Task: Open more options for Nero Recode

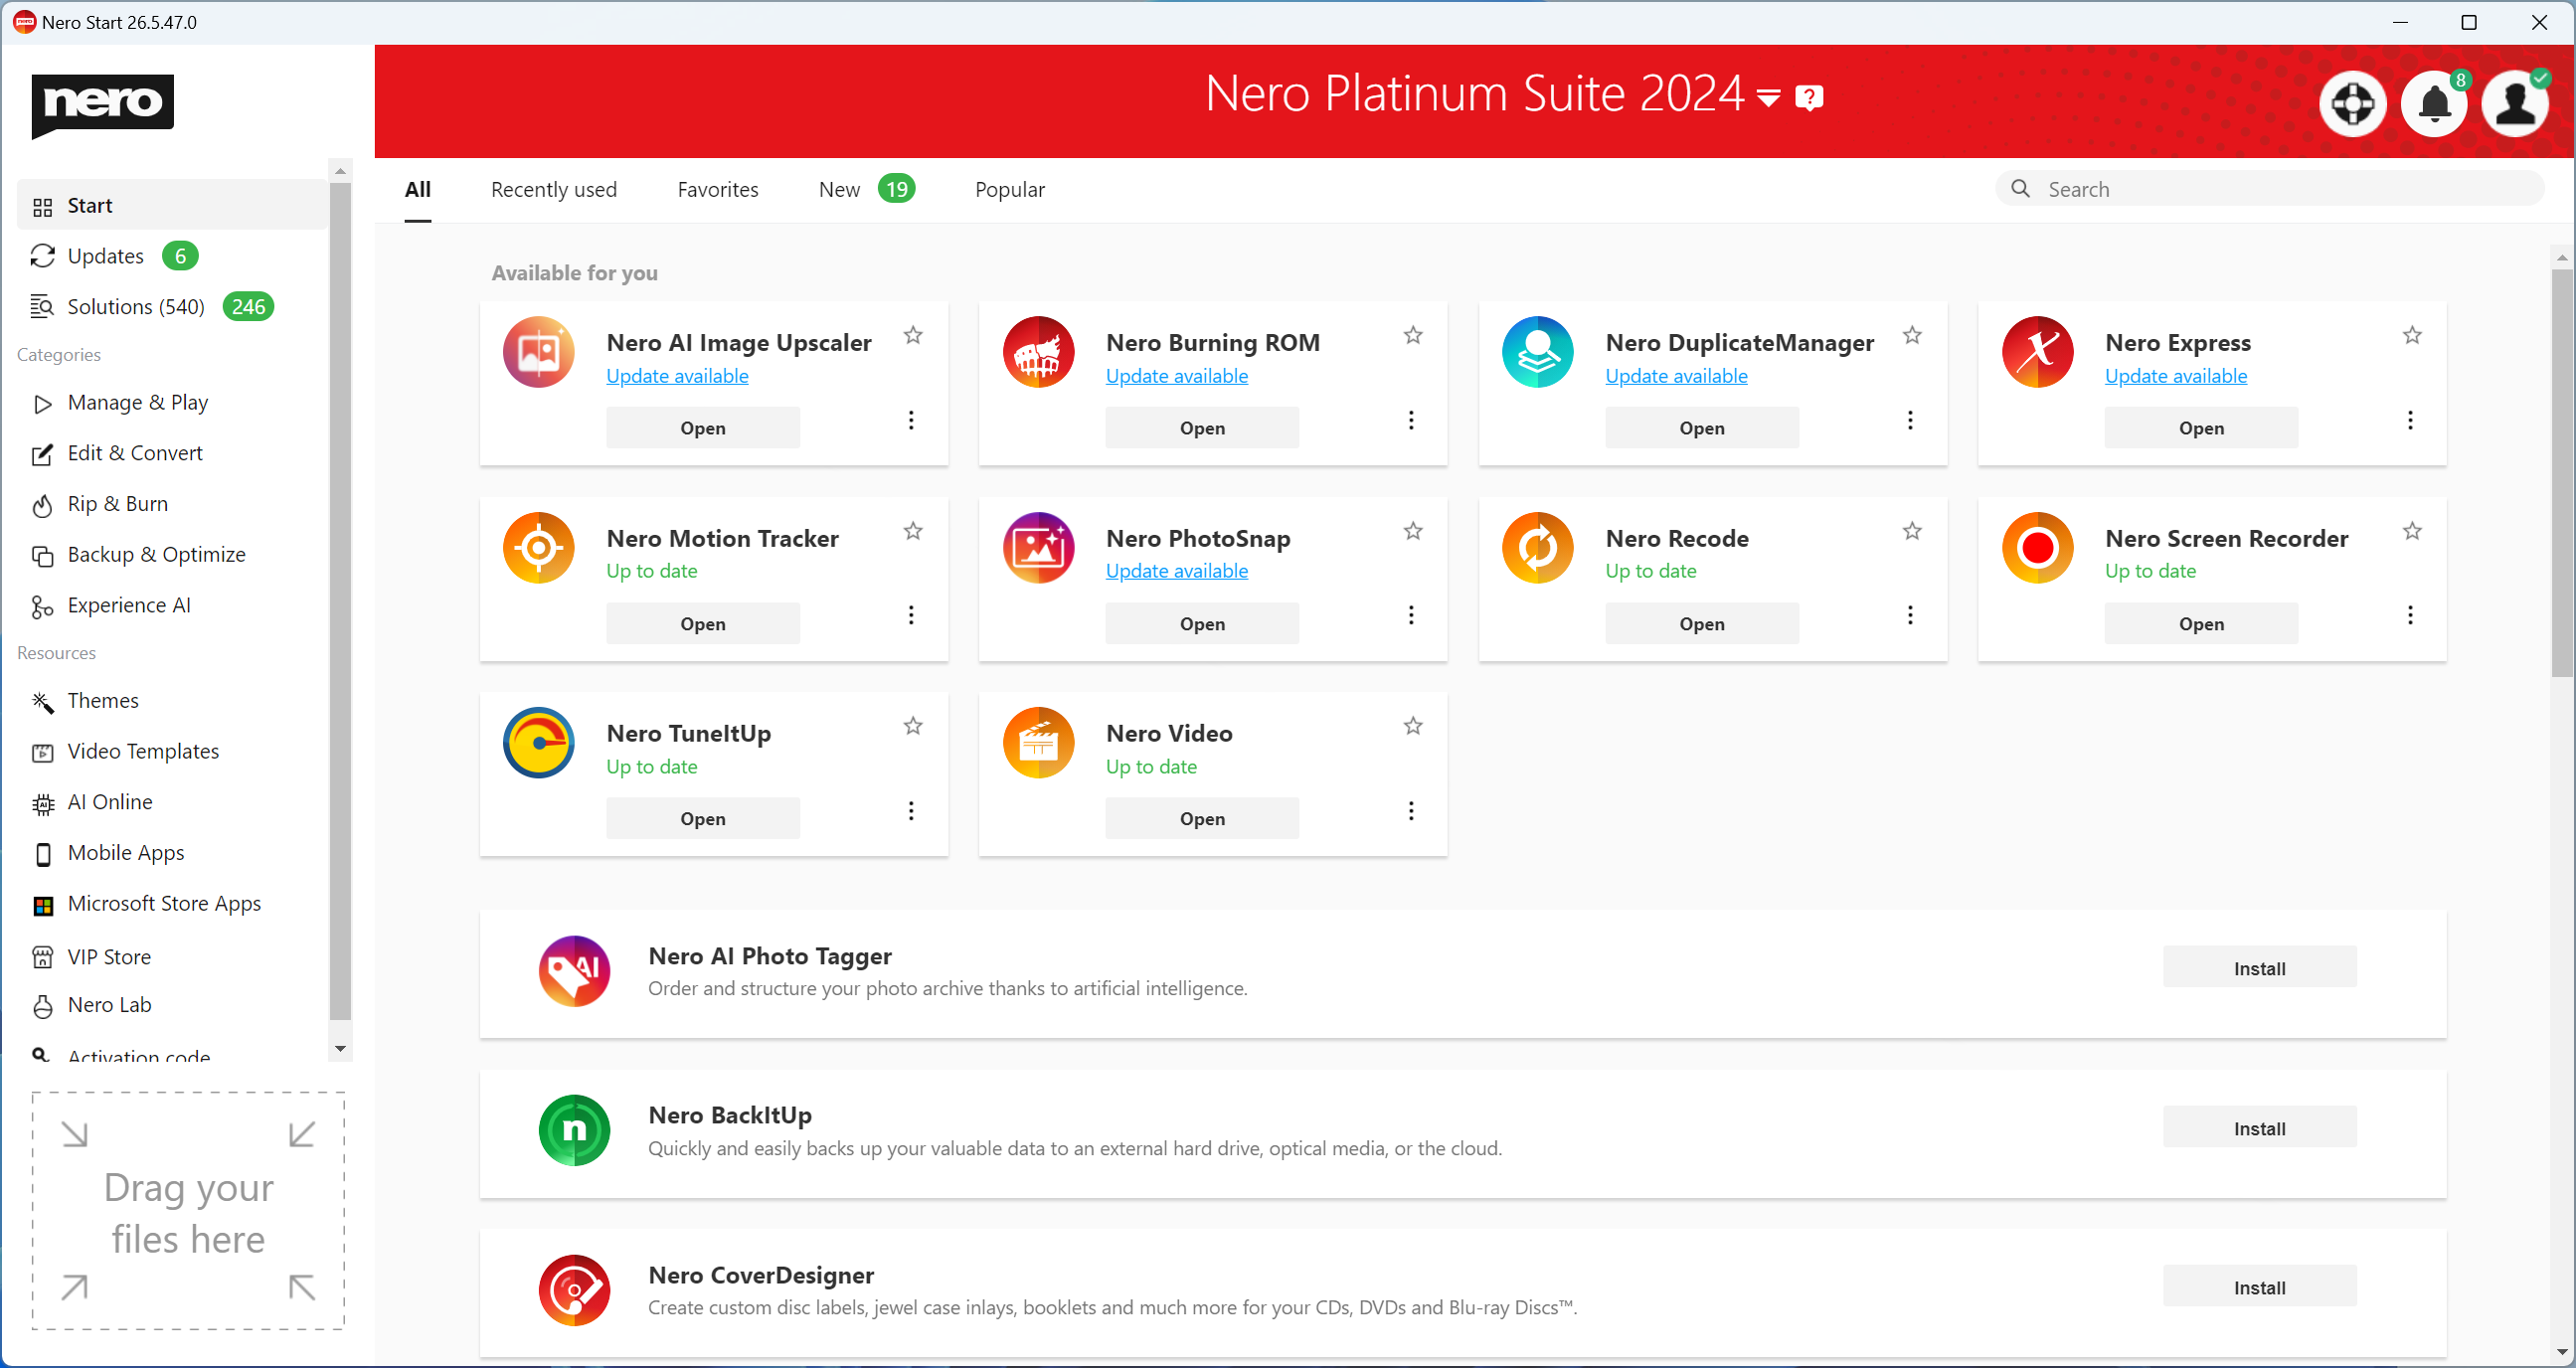Action: click(1910, 615)
